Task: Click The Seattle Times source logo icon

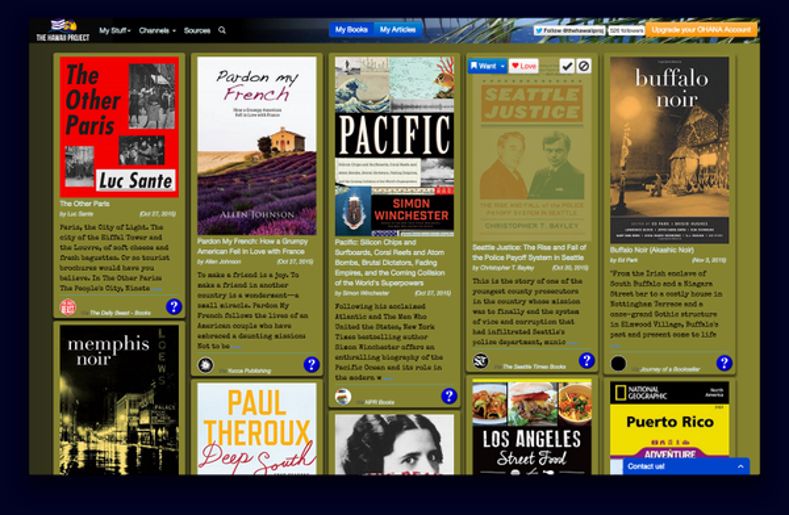Action: pyautogui.click(x=480, y=361)
